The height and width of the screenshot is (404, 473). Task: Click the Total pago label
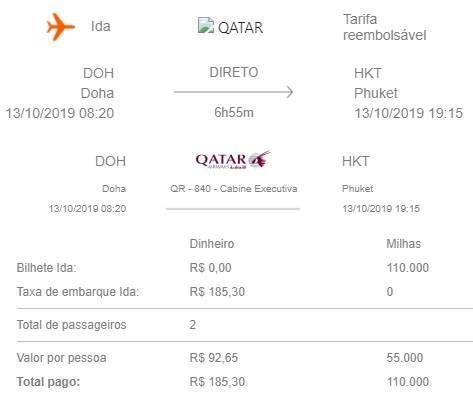(48, 382)
